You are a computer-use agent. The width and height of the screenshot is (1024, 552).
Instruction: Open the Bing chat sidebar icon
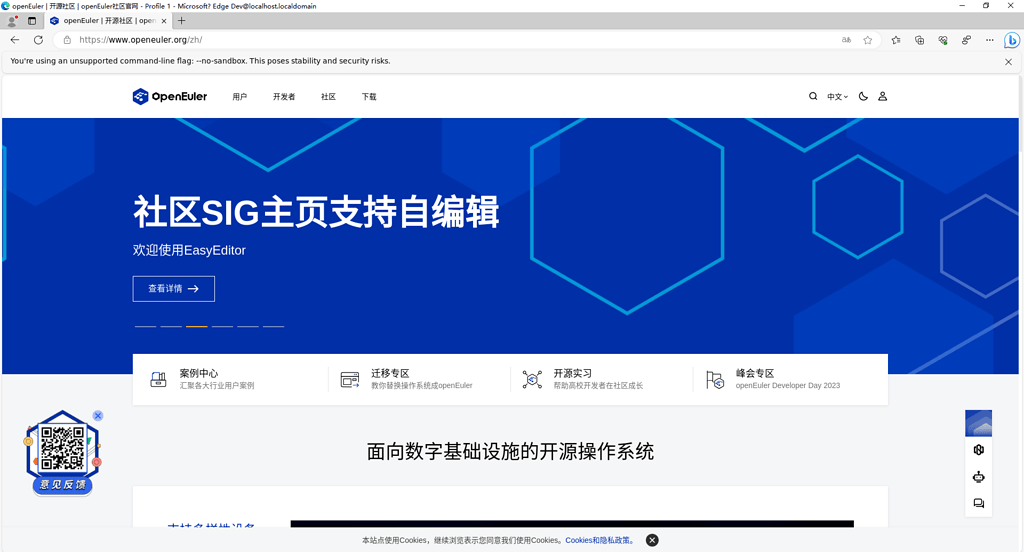point(1012,40)
